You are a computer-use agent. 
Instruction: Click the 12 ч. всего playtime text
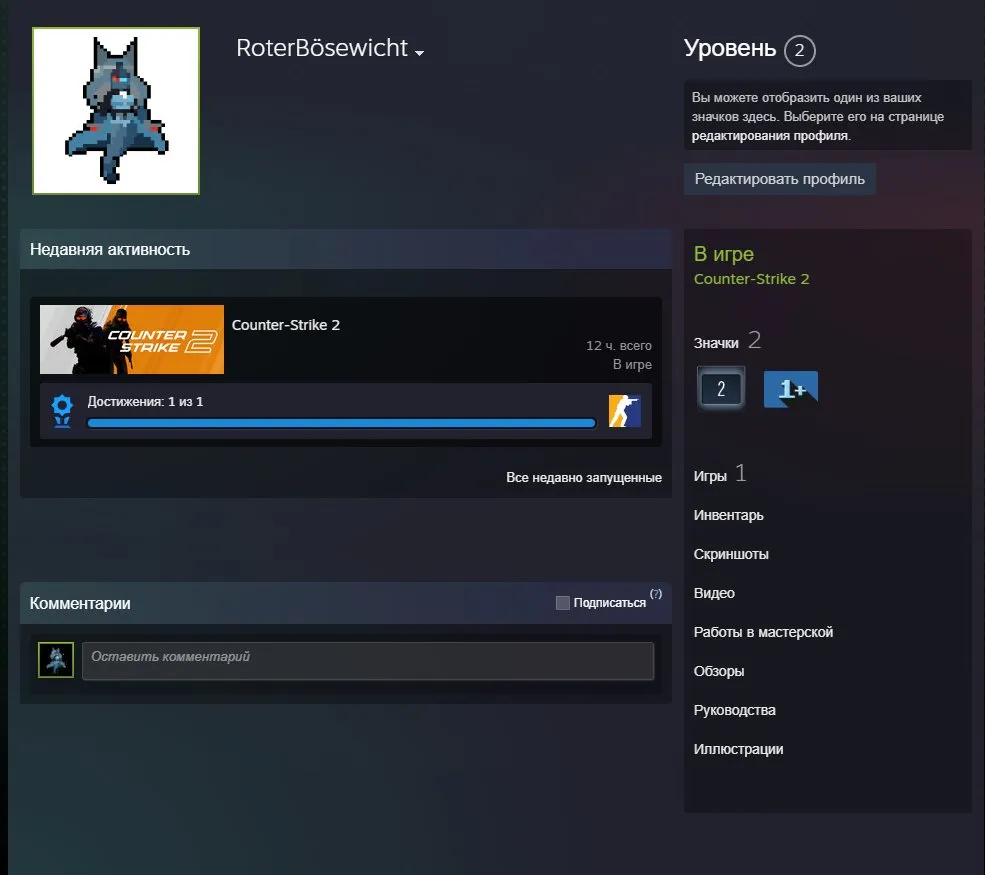coord(619,345)
